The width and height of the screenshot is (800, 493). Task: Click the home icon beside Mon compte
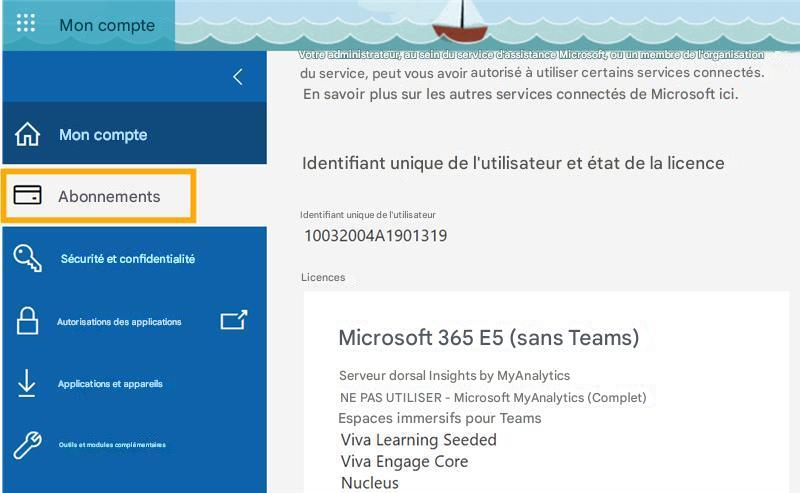(27, 135)
